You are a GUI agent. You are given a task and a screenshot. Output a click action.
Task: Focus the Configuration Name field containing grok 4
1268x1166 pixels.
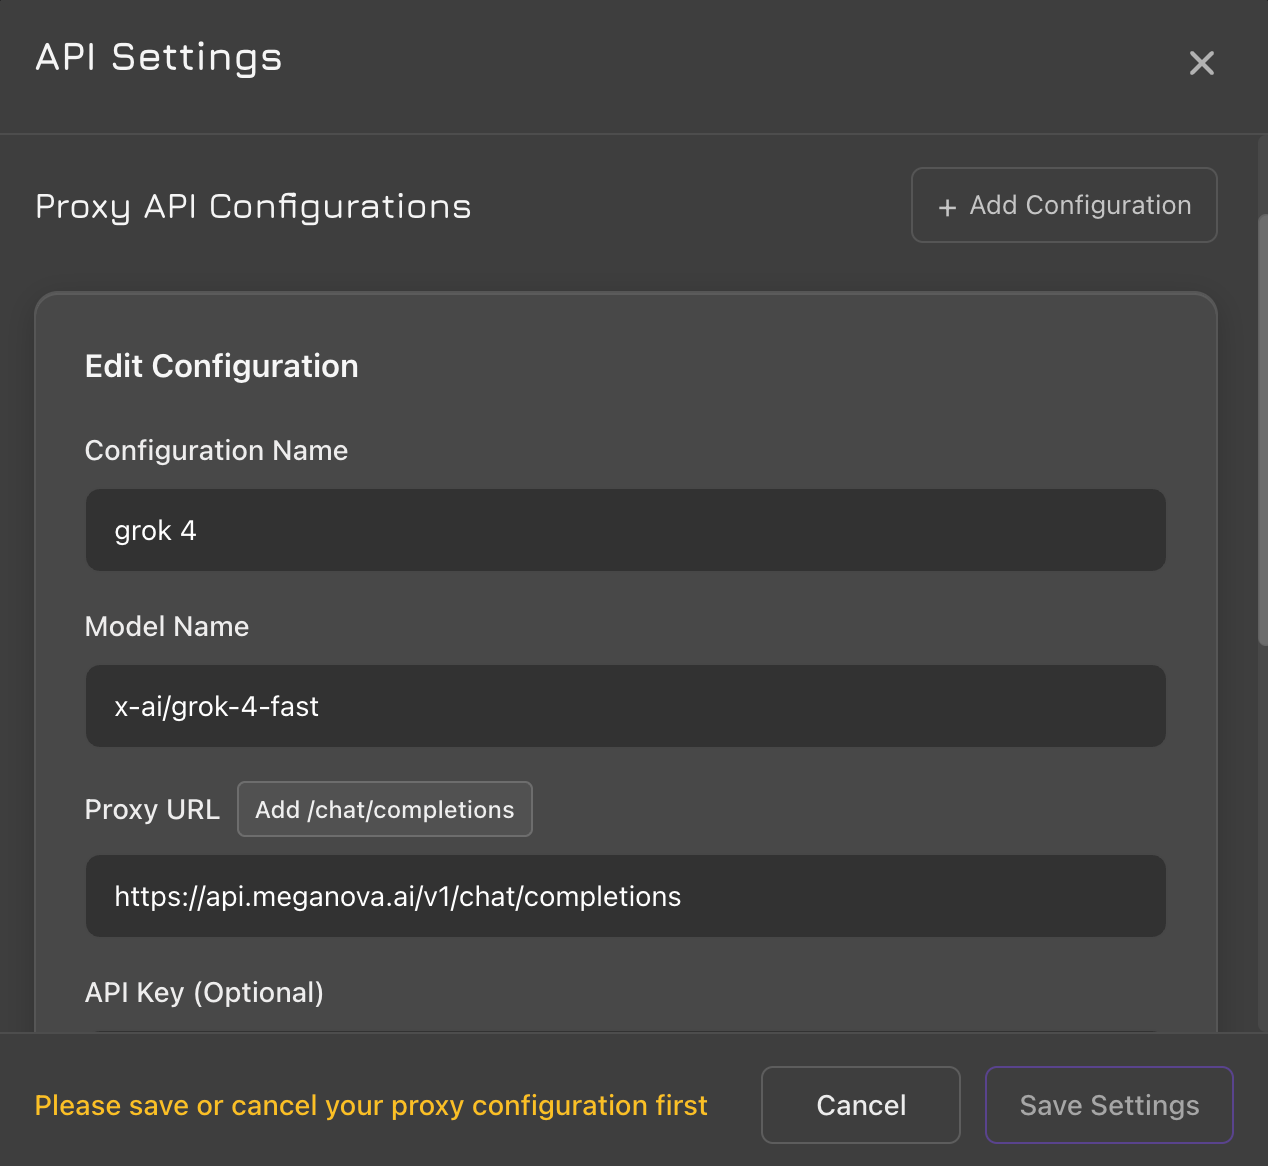(625, 530)
